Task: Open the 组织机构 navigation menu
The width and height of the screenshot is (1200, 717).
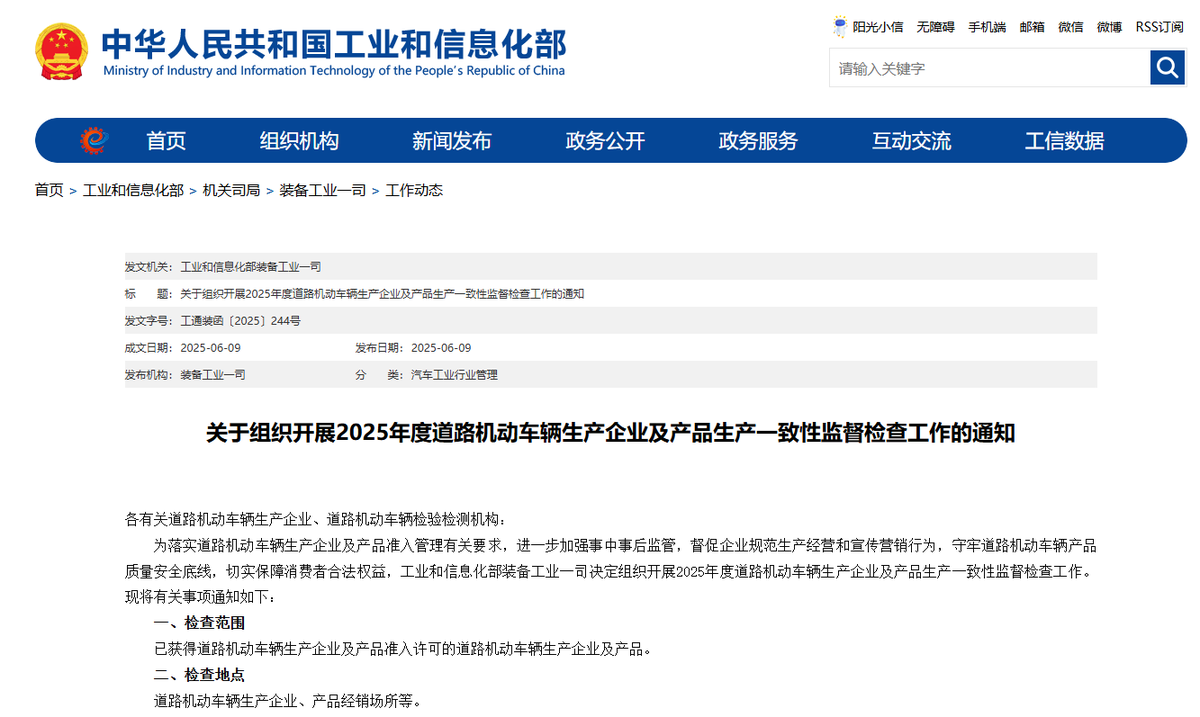Action: point(299,141)
